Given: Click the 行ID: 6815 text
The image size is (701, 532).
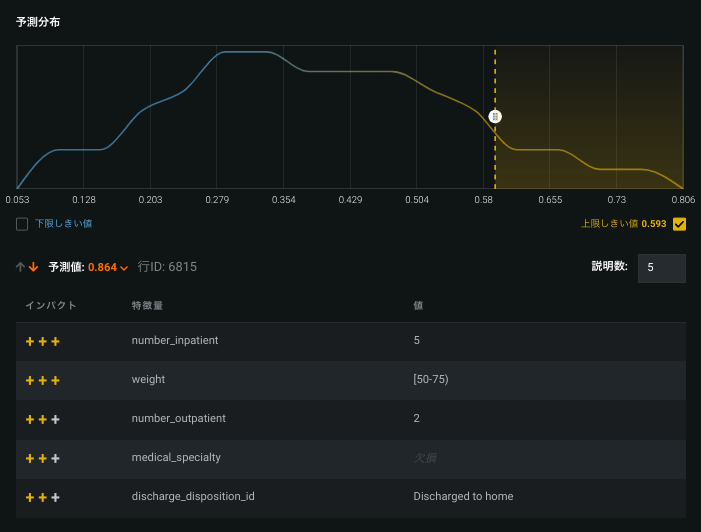Looking at the screenshot, I should coord(167,267).
